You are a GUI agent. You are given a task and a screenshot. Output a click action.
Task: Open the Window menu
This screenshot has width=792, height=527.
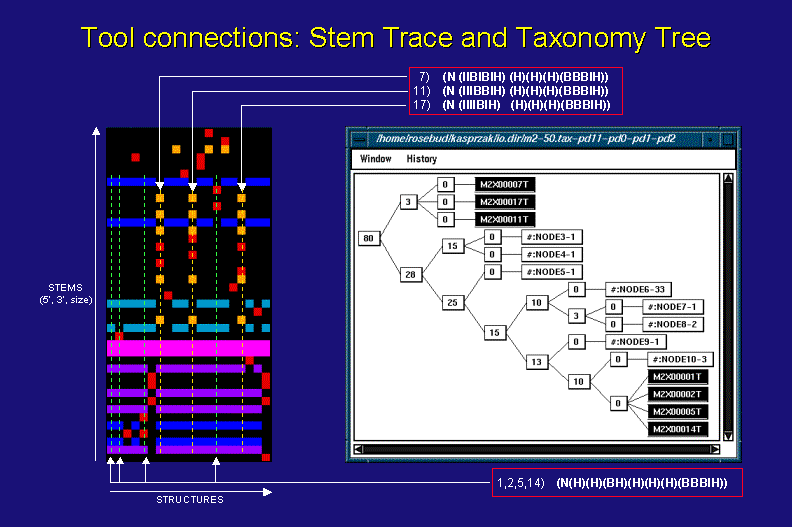coord(376,159)
